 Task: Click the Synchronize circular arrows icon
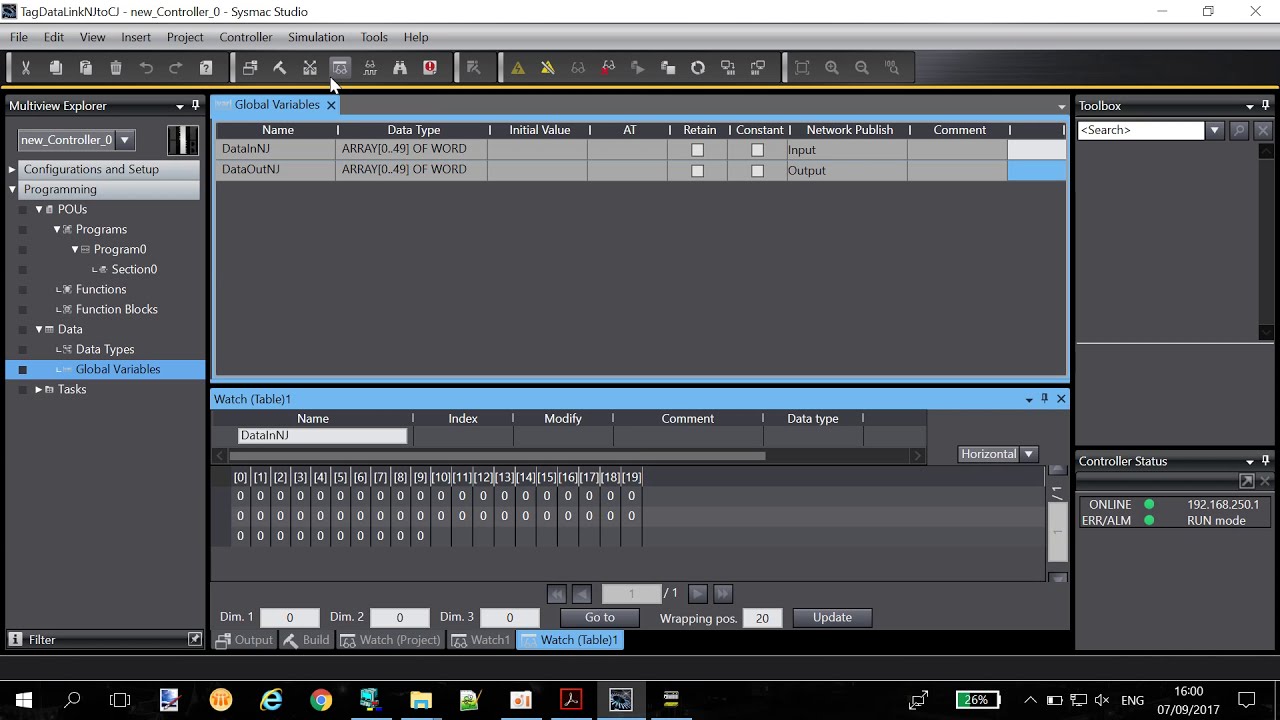click(698, 68)
